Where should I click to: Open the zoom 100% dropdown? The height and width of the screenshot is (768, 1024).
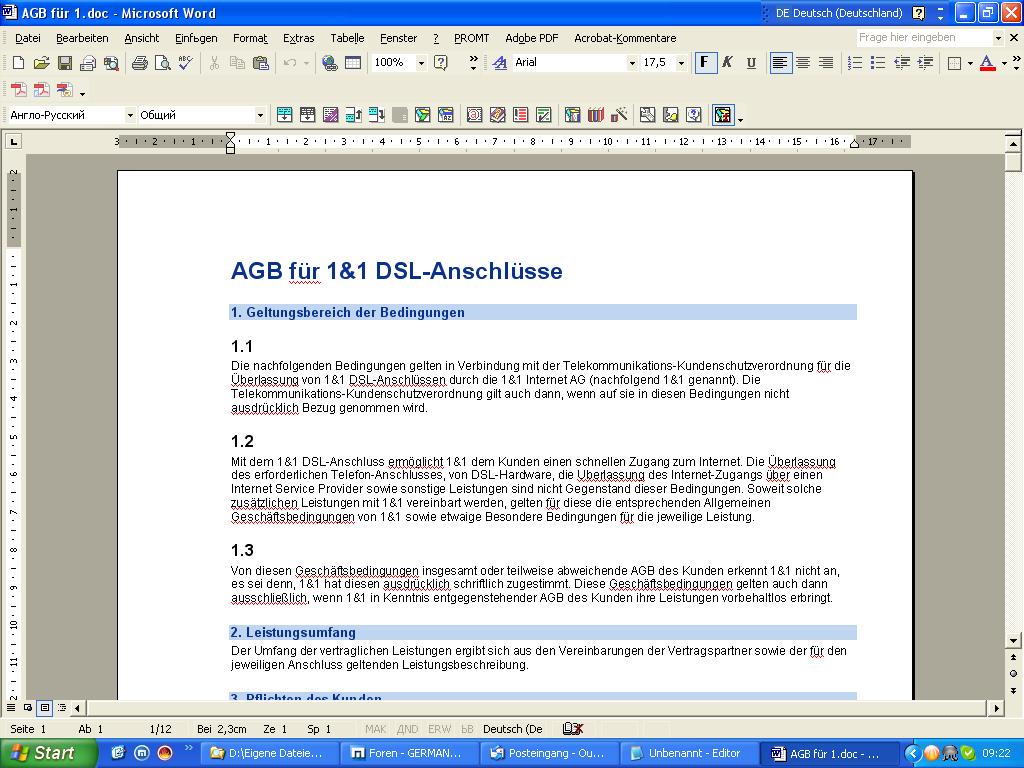[421, 63]
